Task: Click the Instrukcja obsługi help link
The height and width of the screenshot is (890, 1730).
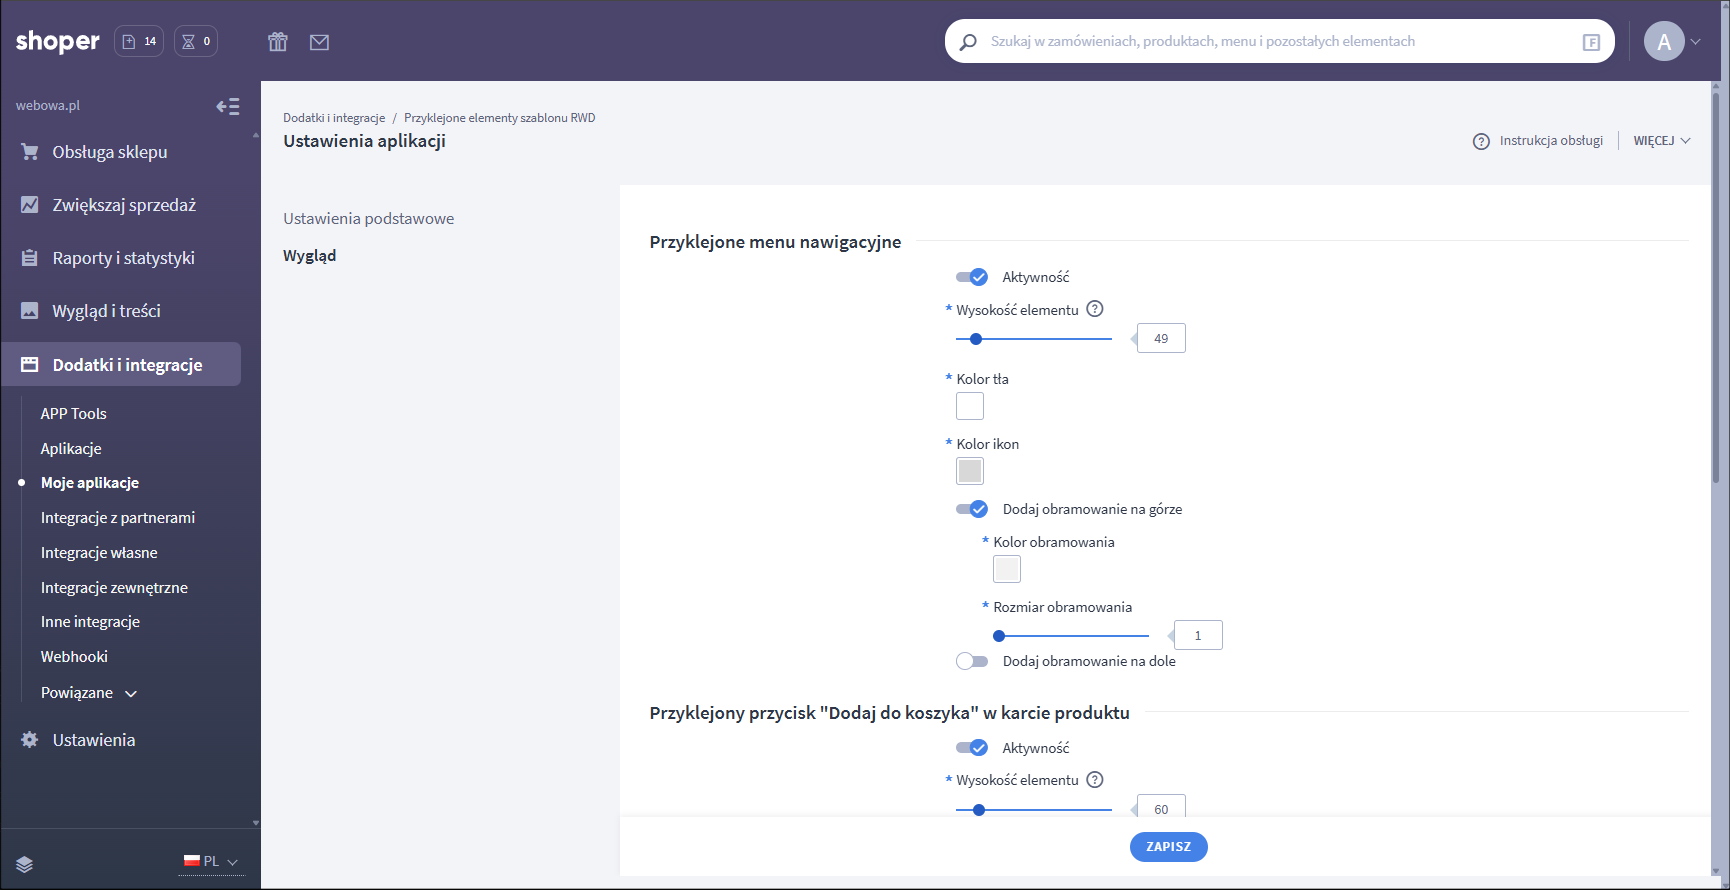Action: 1538,141
